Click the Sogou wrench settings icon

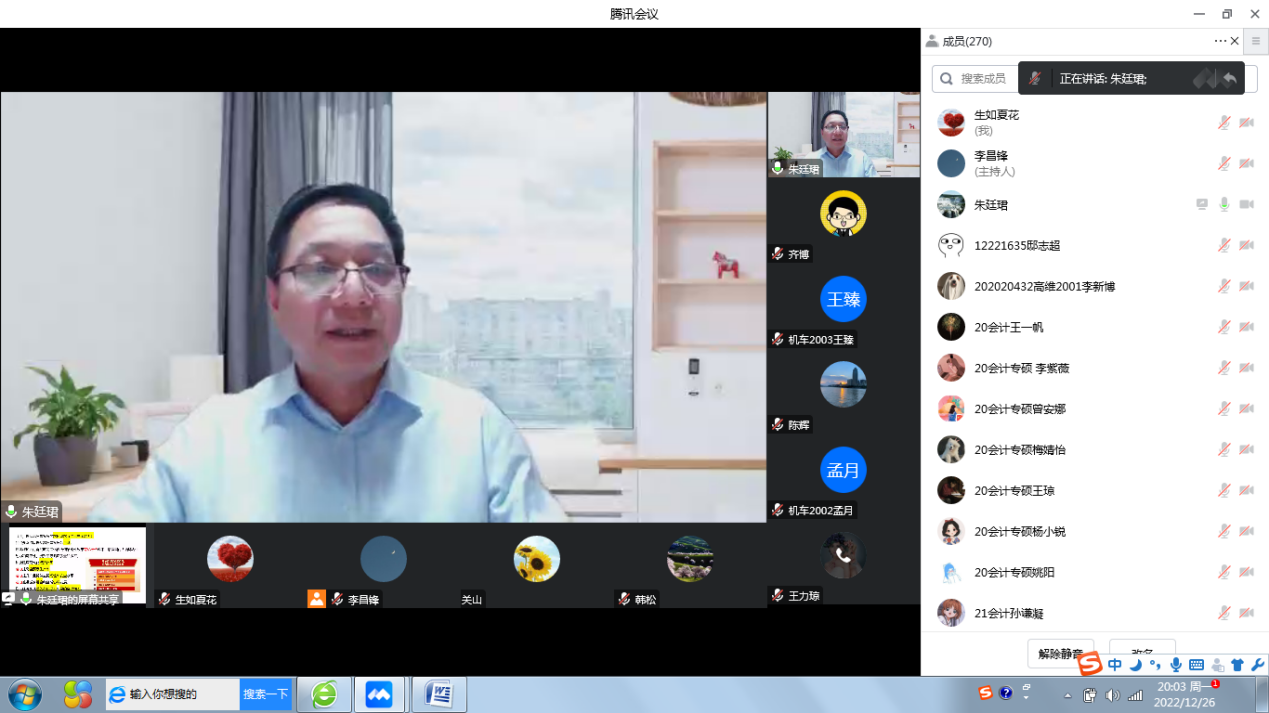pos(1257,665)
